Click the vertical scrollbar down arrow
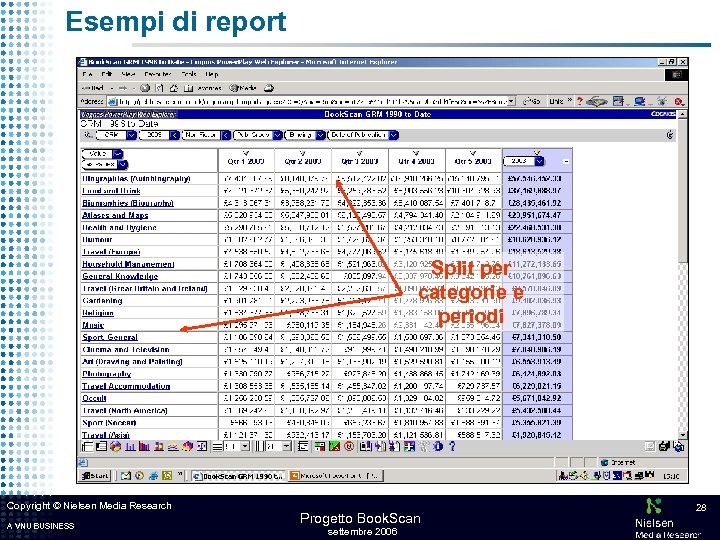 tap(683, 434)
